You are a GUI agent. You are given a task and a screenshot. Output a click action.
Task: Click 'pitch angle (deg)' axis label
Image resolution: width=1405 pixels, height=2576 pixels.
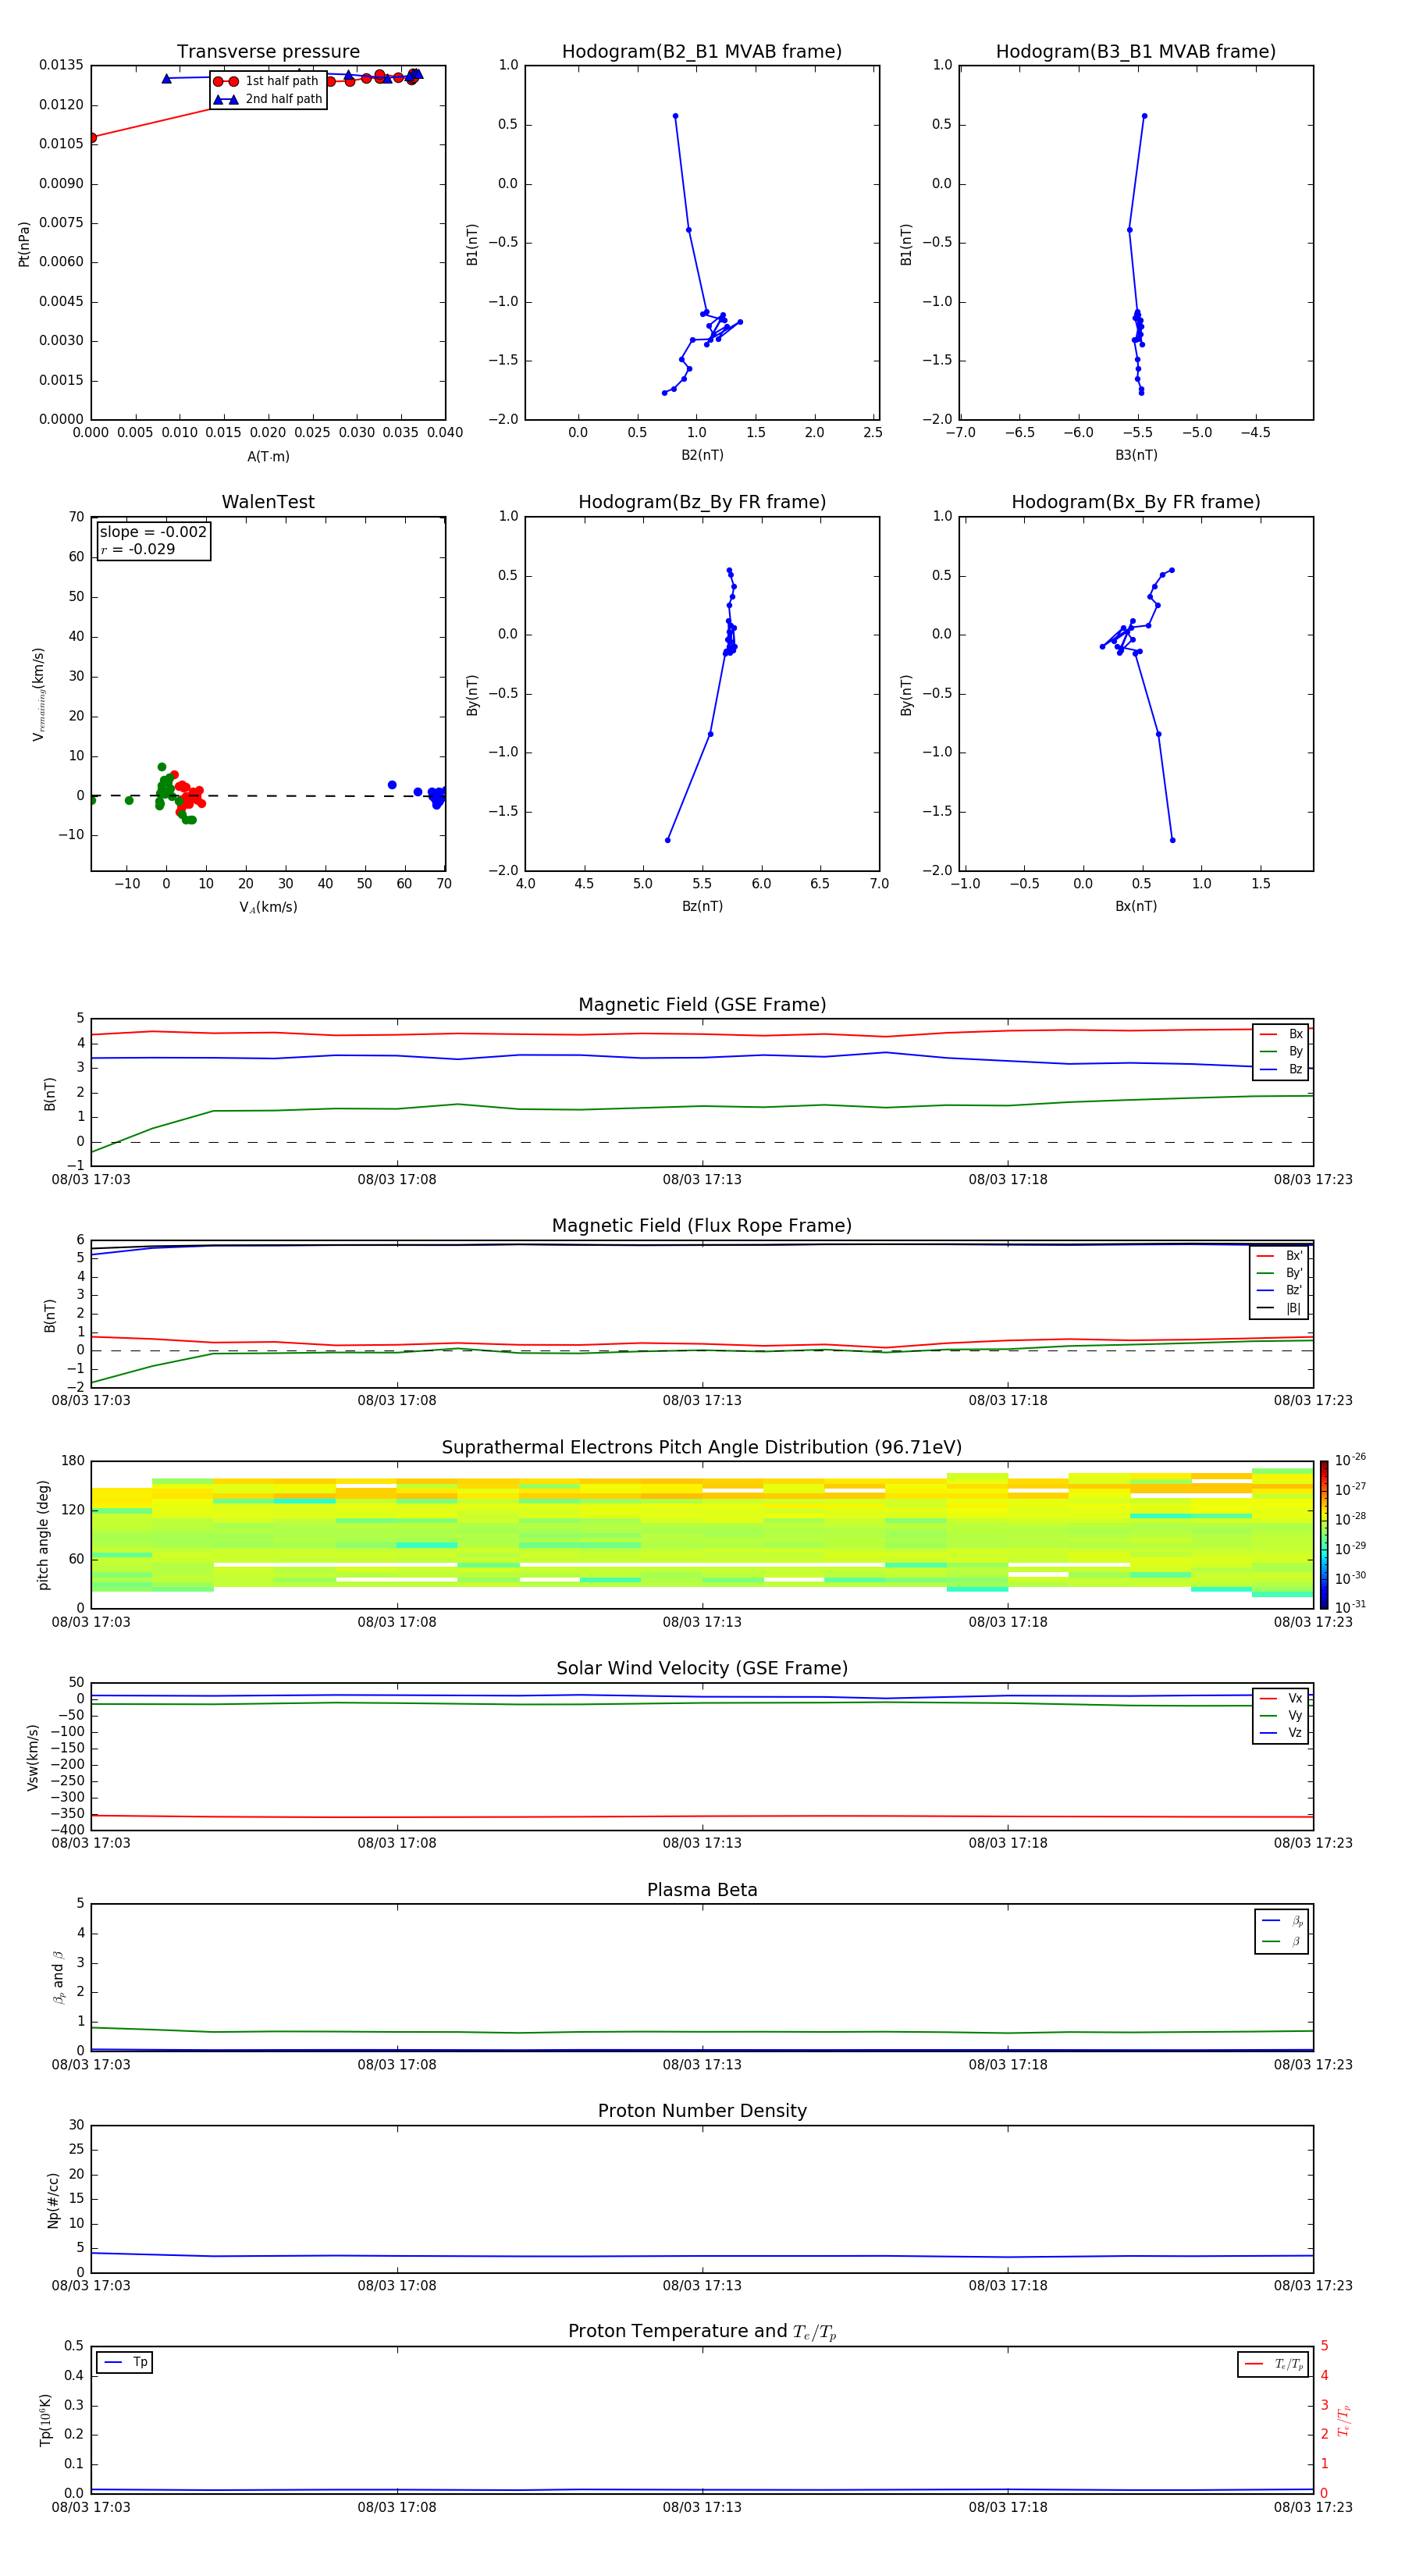point(43,1535)
